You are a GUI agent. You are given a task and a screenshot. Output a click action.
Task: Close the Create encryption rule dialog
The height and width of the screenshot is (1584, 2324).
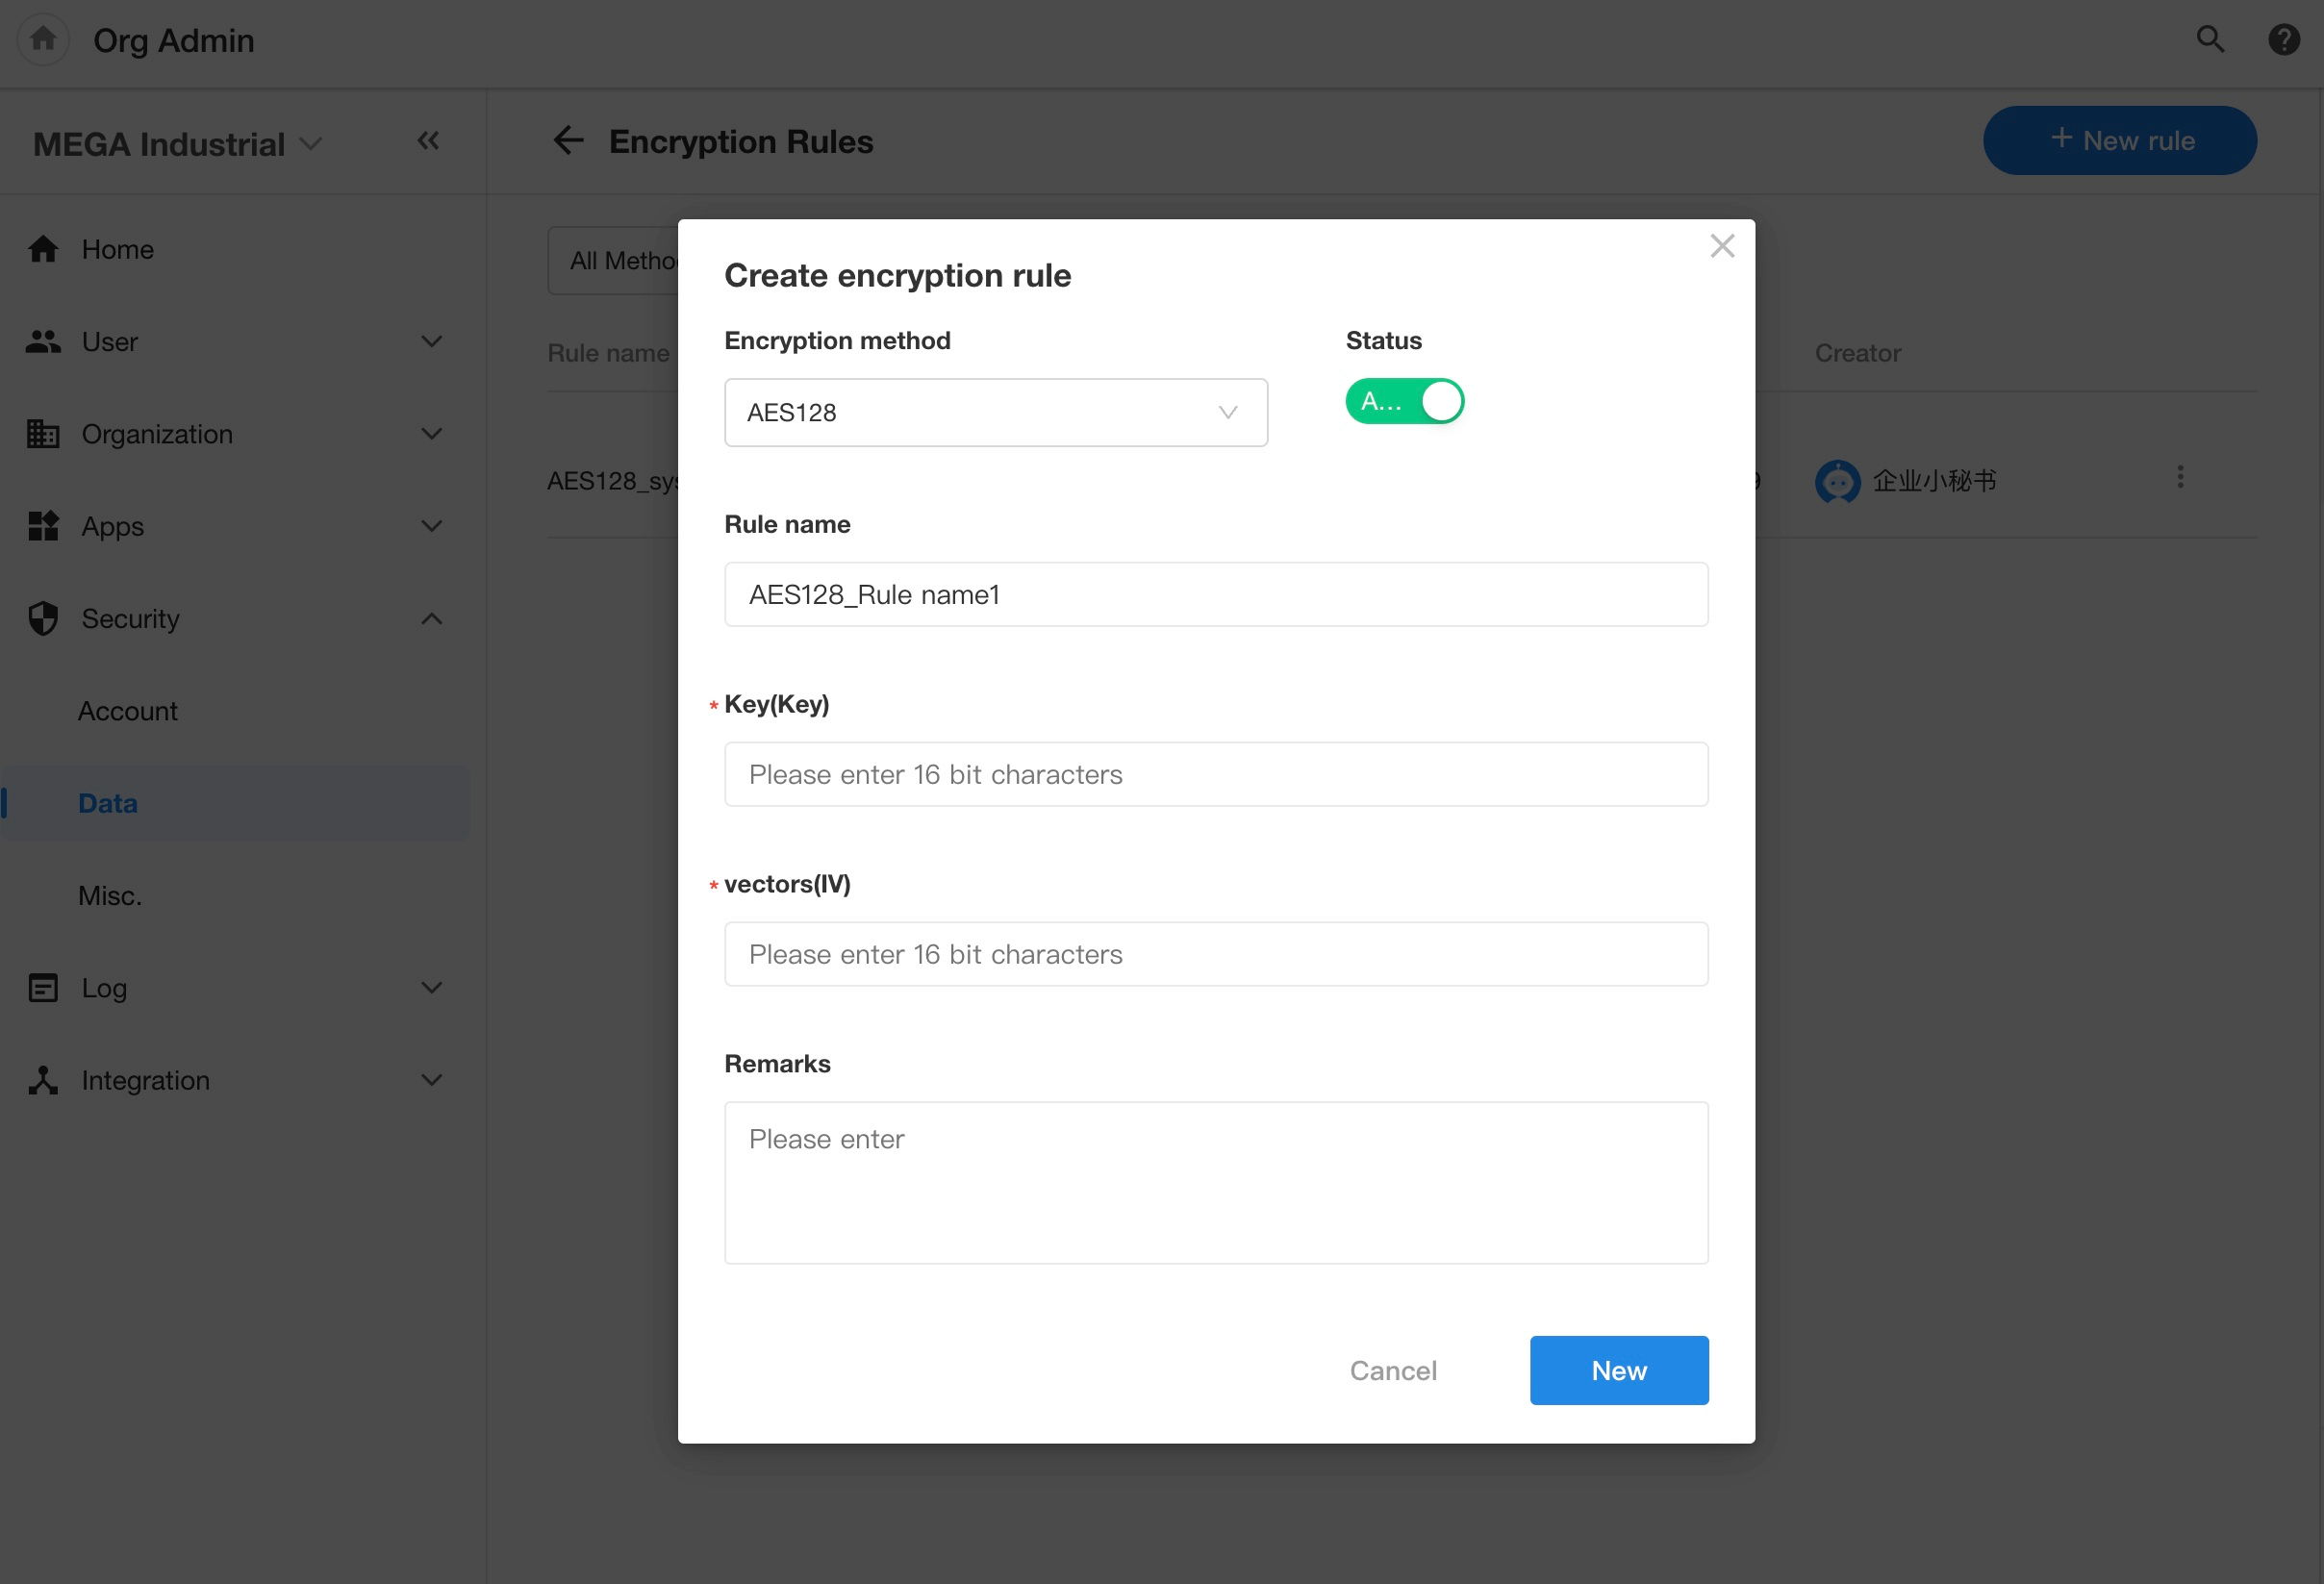point(1721,246)
